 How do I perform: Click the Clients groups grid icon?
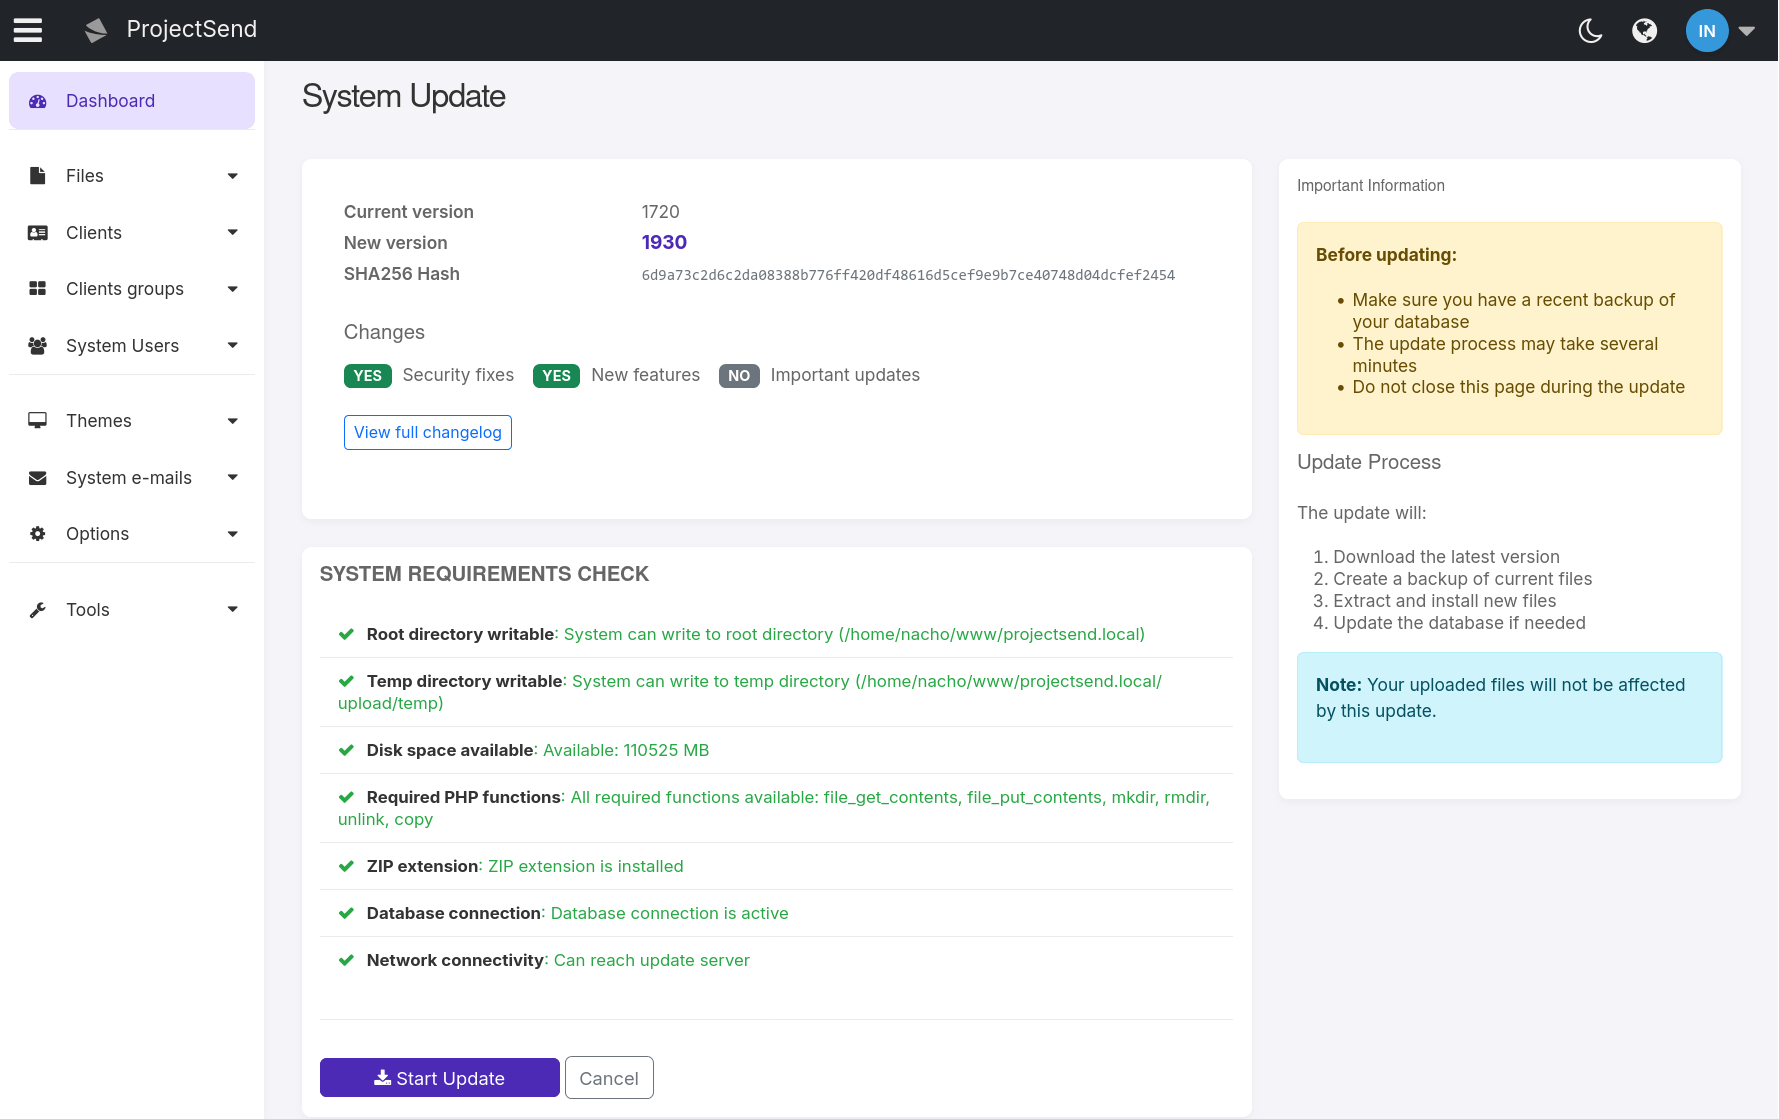pos(37,288)
